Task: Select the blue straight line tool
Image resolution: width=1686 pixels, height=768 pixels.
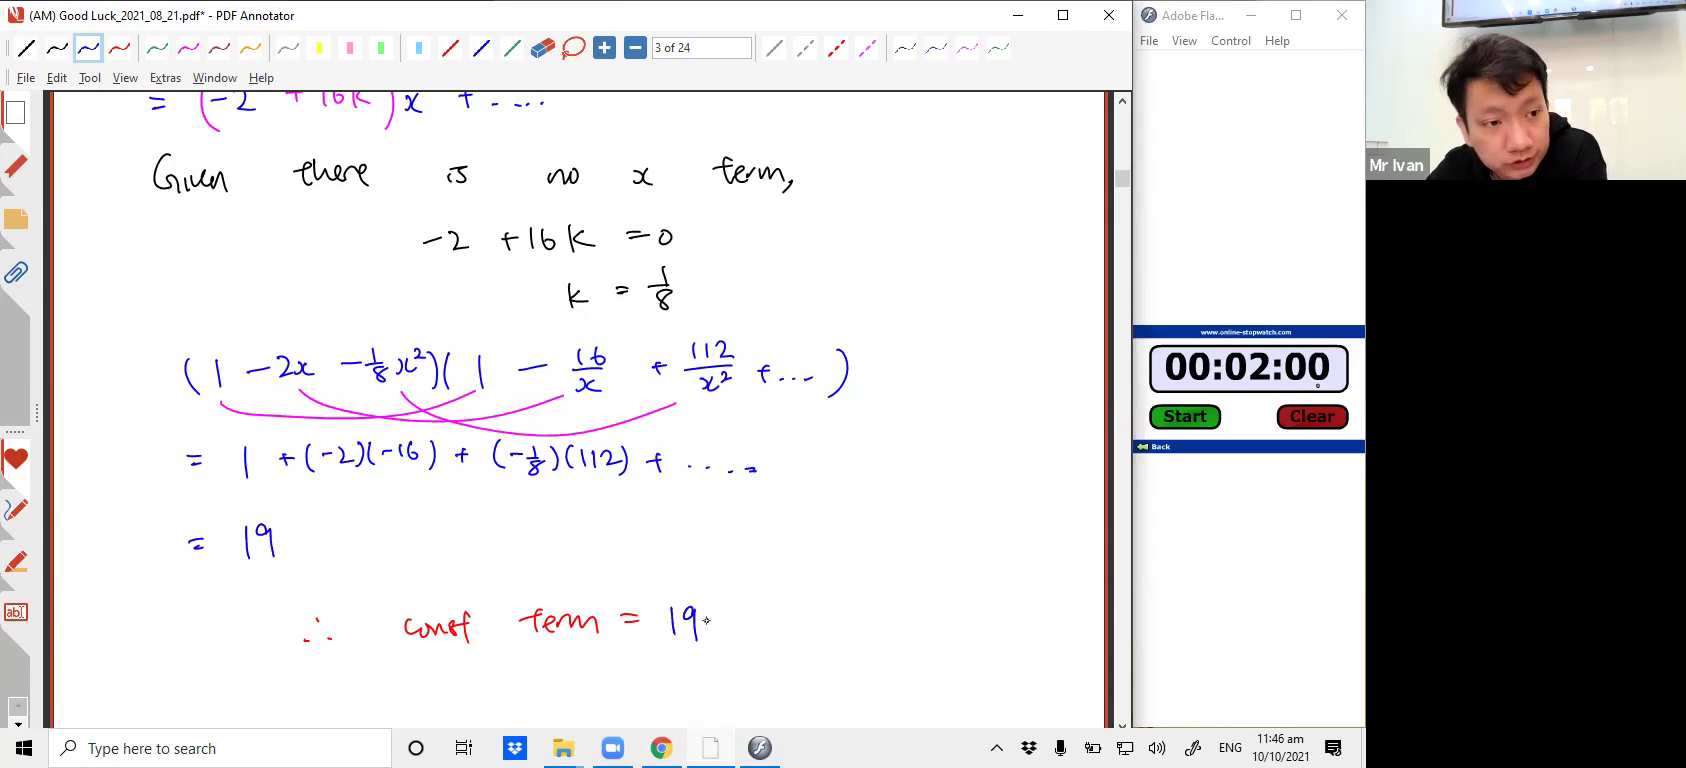Action: coord(481,48)
